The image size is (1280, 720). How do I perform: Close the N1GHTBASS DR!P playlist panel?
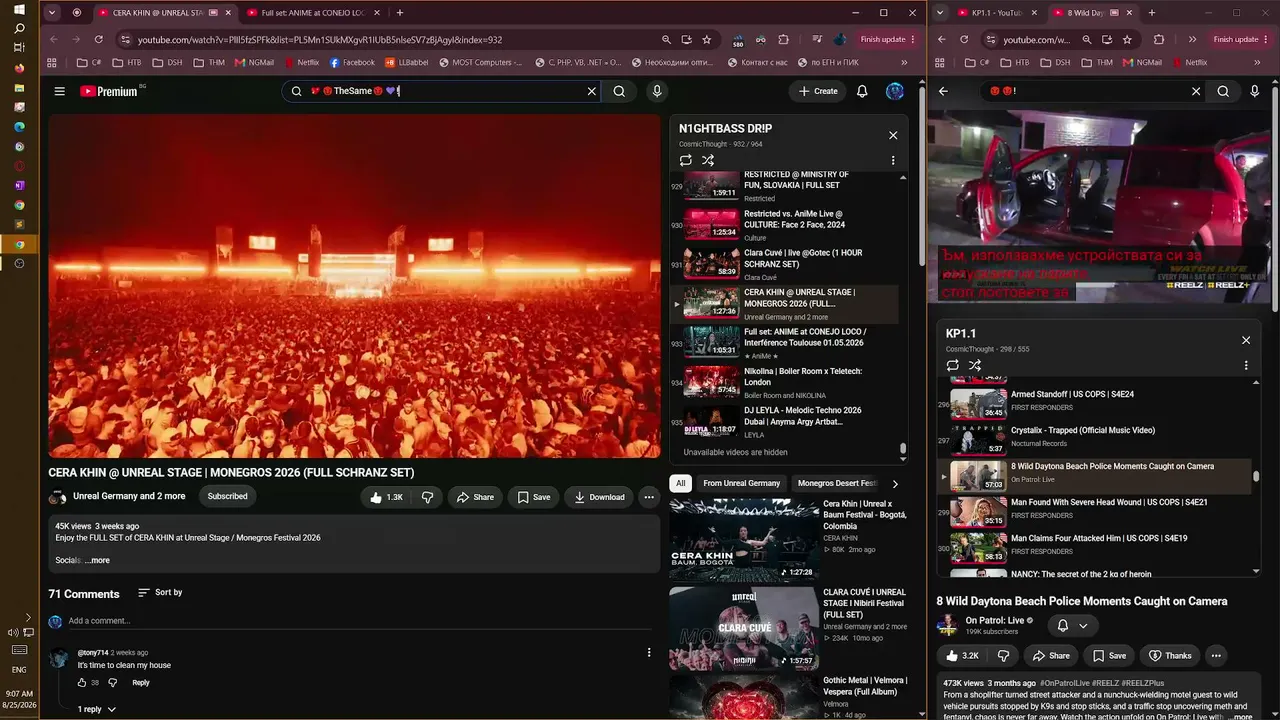click(893, 135)
